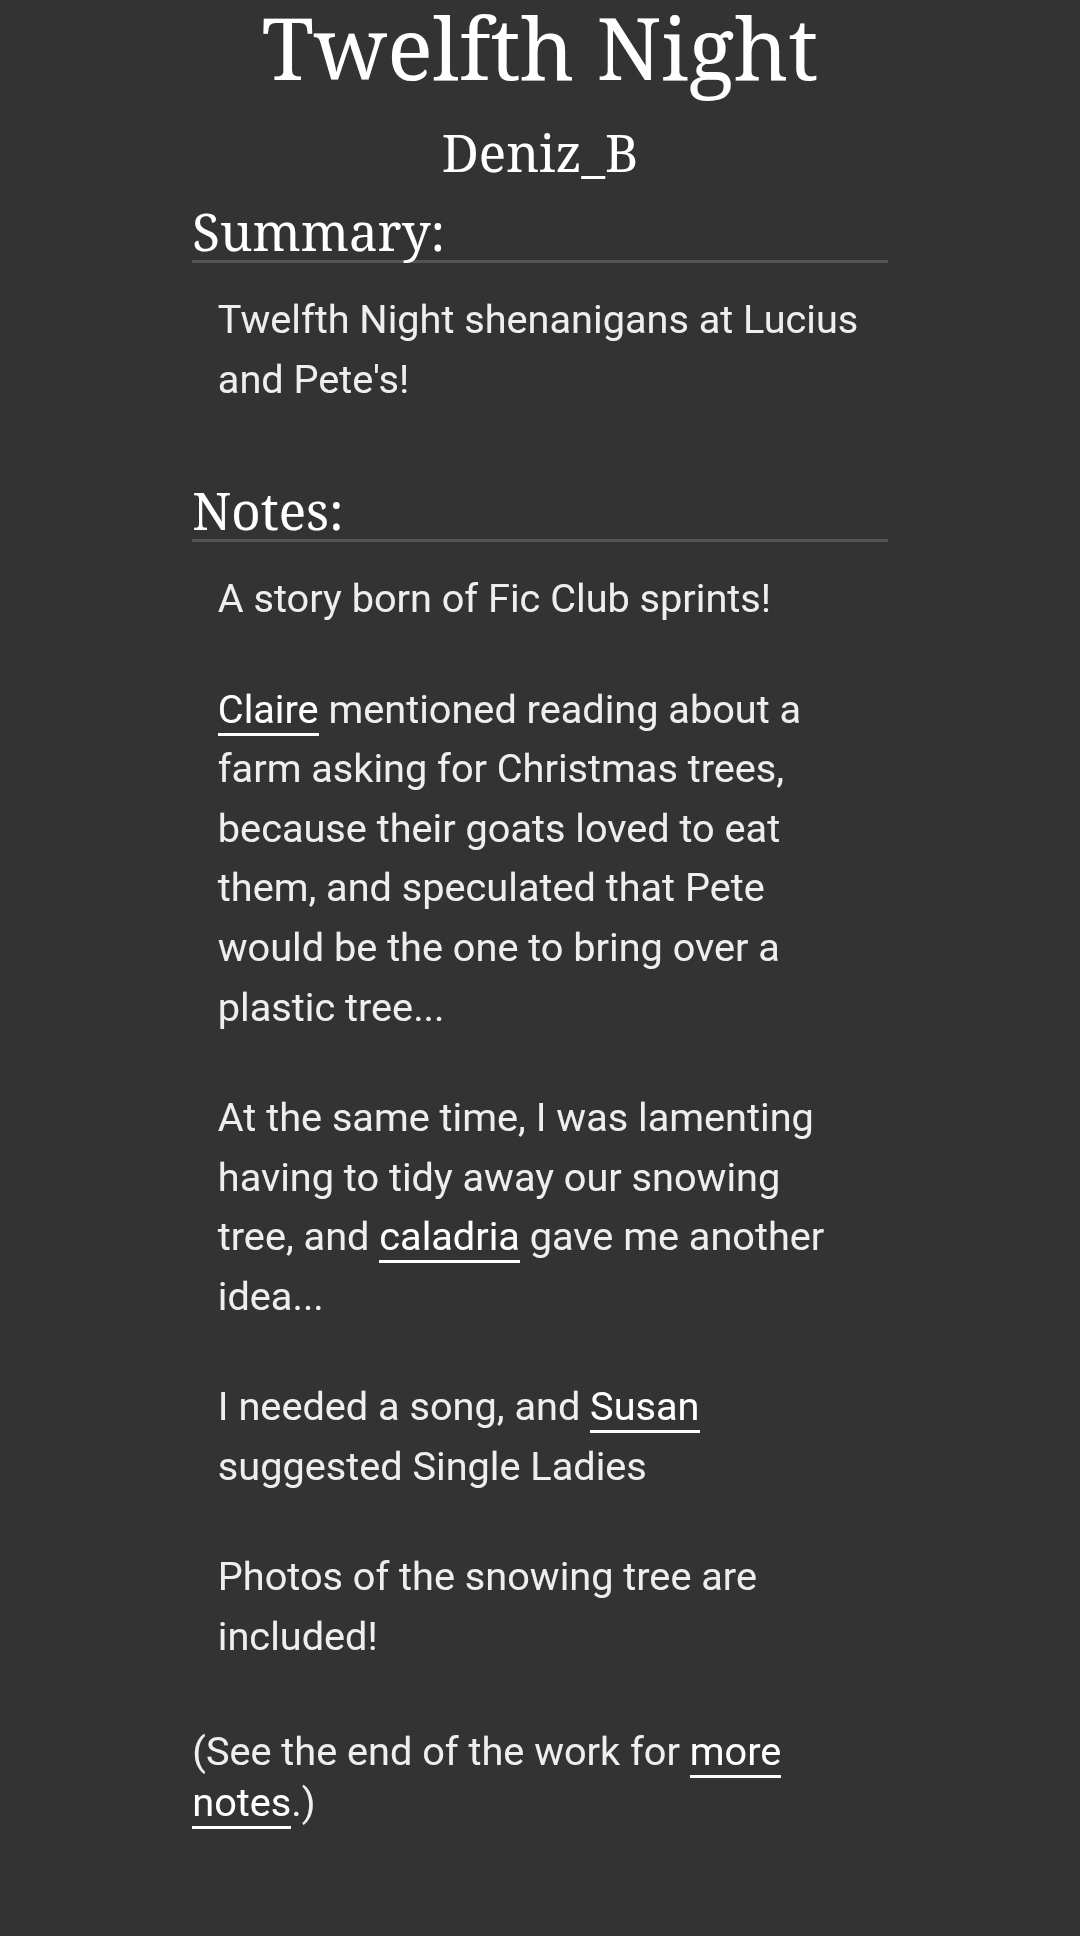The image size is (1080, 1936).
Task: Click the Photos of the snowing tree line
Action: (x=487, y=1577)
